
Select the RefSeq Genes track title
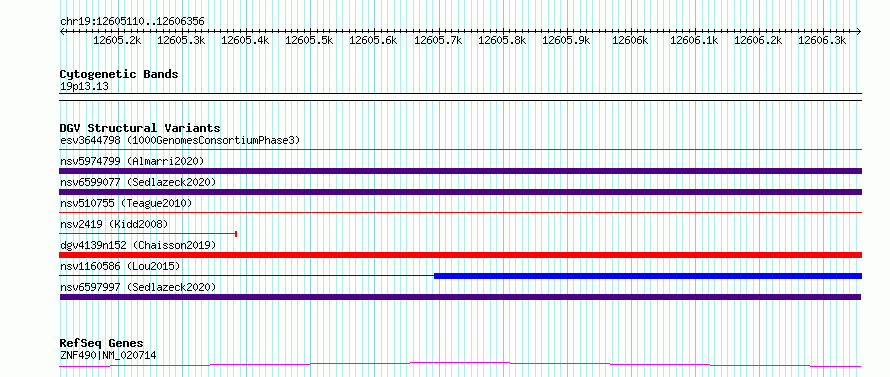(102, 344)
